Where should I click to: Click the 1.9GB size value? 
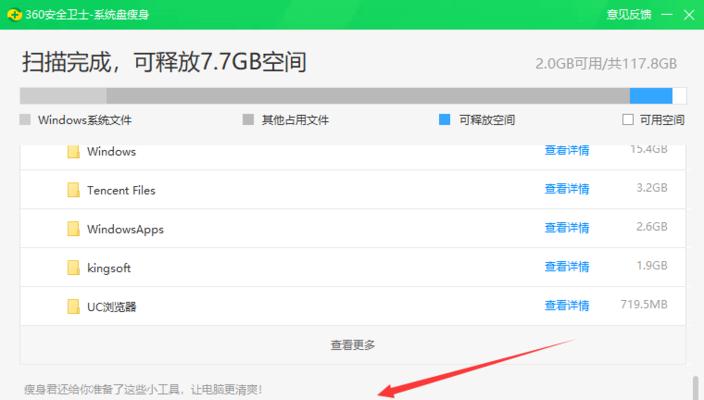(652, 265)
